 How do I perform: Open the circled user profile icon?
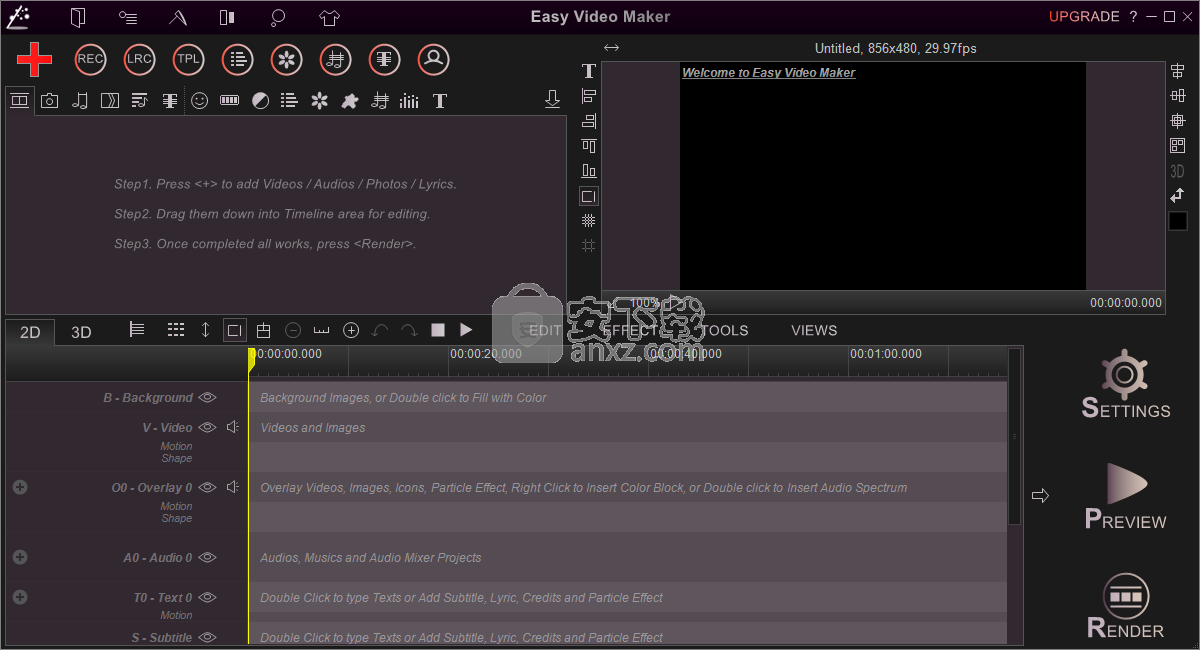[x=434, y=60]
